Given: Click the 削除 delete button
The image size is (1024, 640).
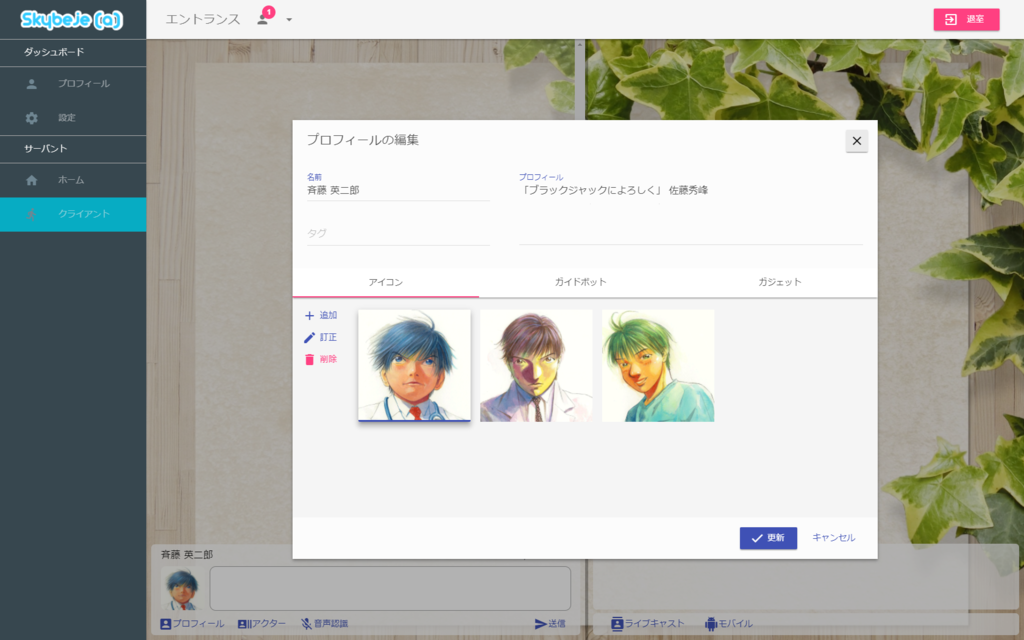Looking at the screenshot, I should [x=321, y=359].
